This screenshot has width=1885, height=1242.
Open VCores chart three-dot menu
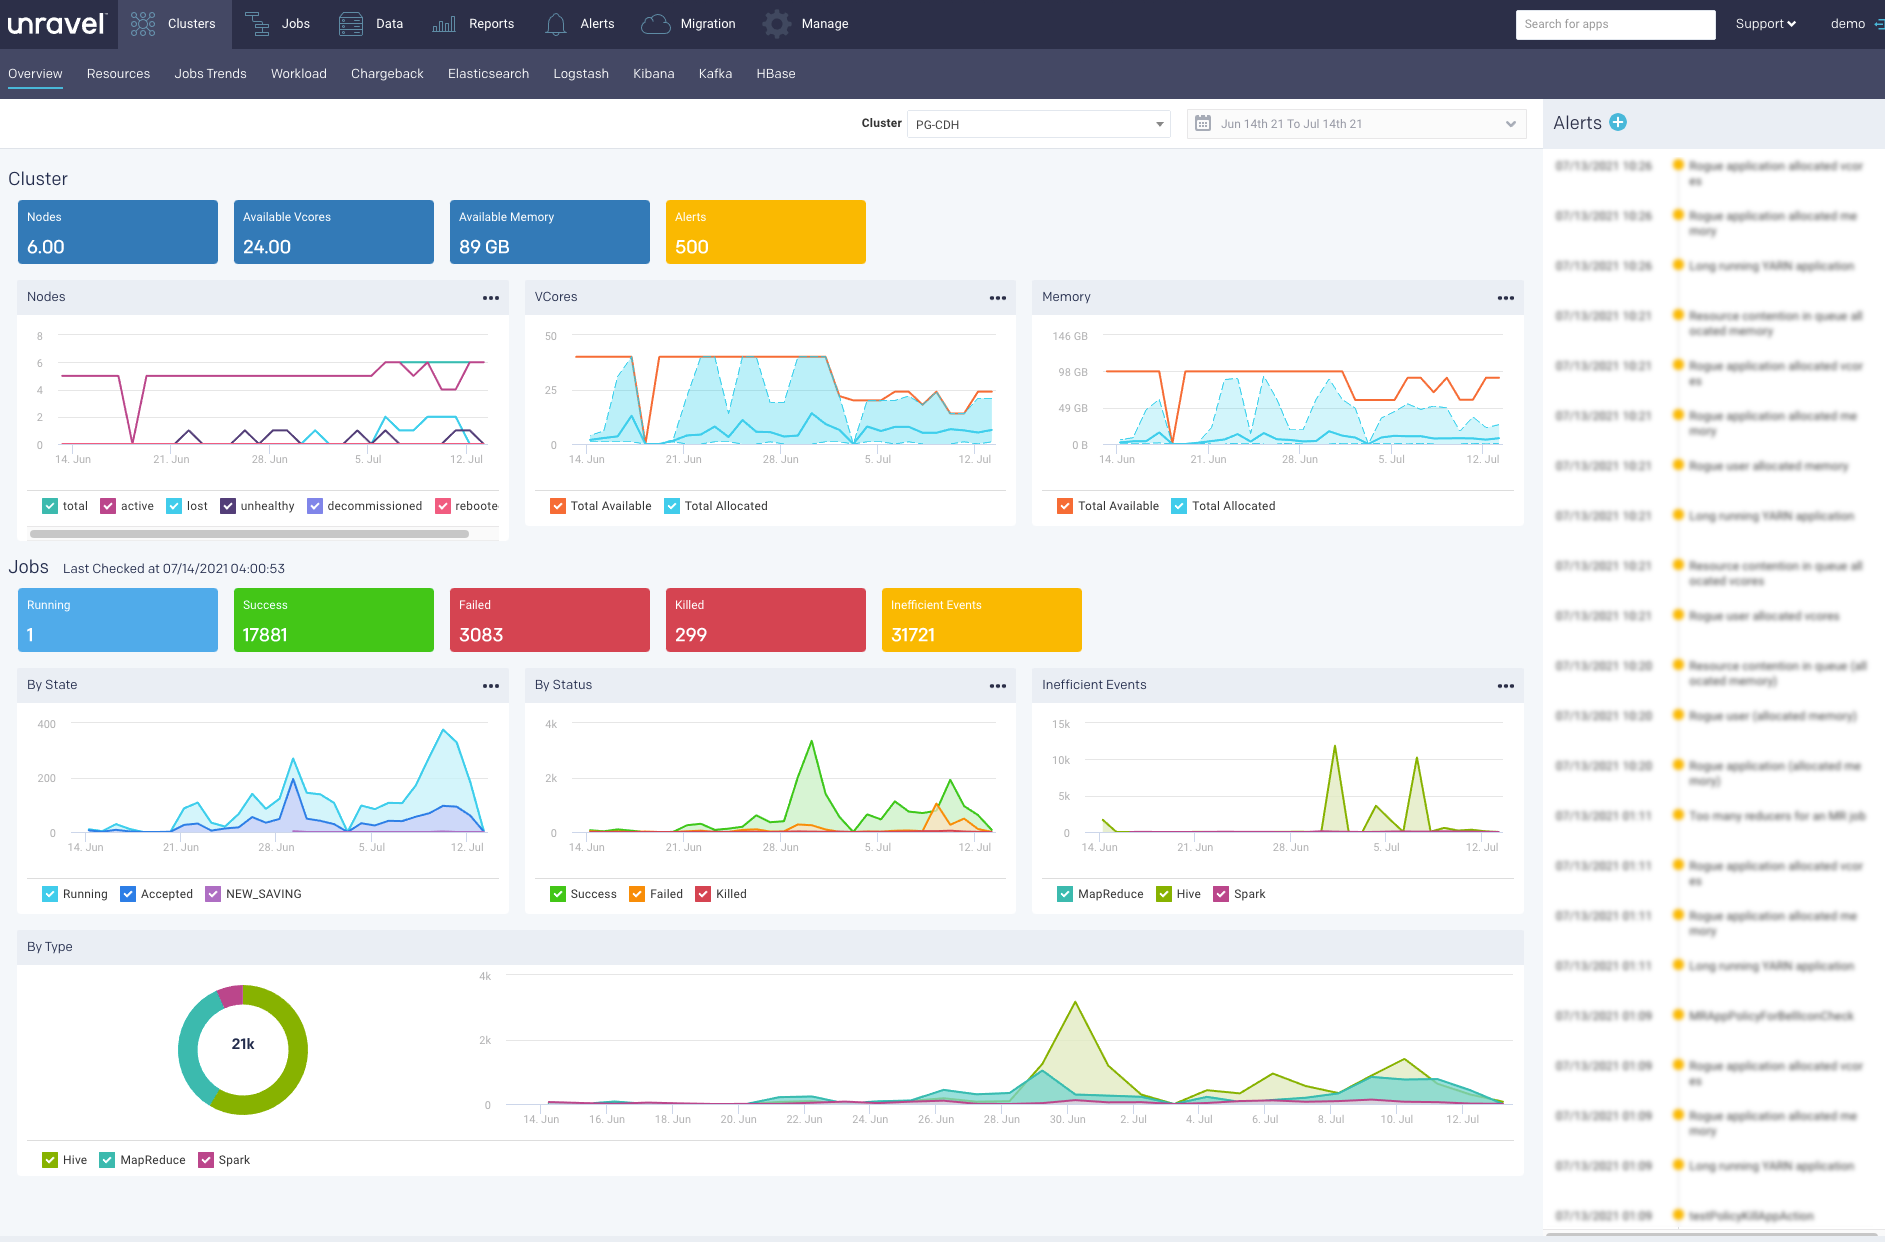[x=998, y=298]
